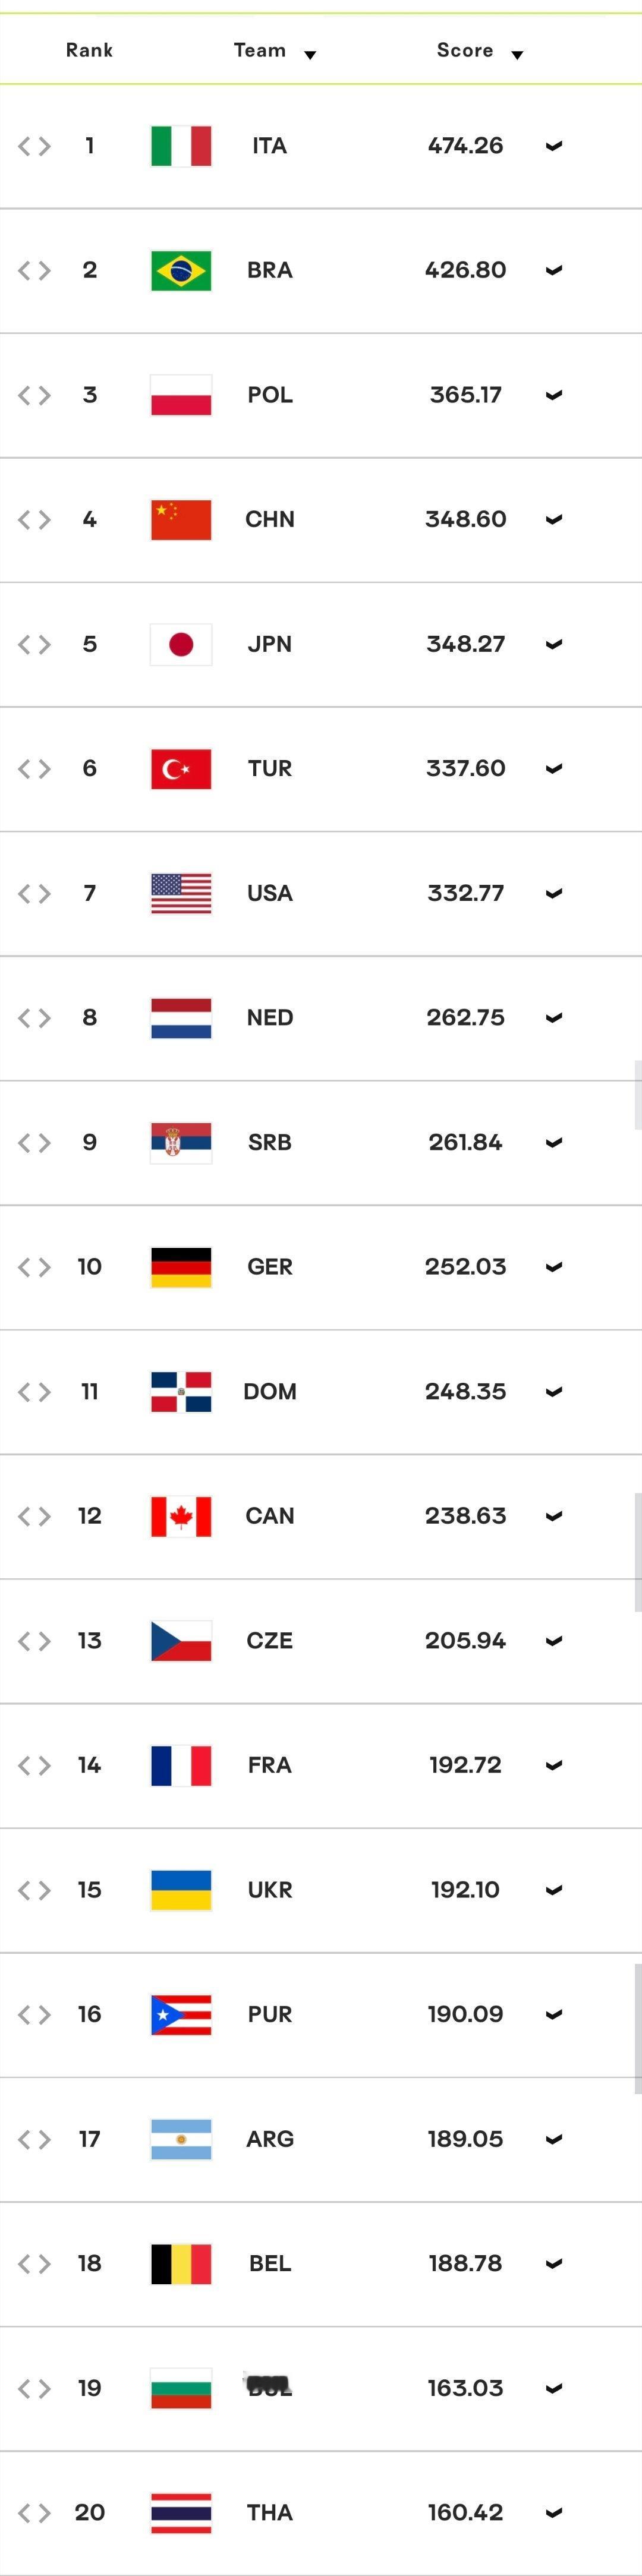The height and width of the screenshot is (2576, 642).
Task: Open the Team column sort dropdown
Action: tap(310, 55)
